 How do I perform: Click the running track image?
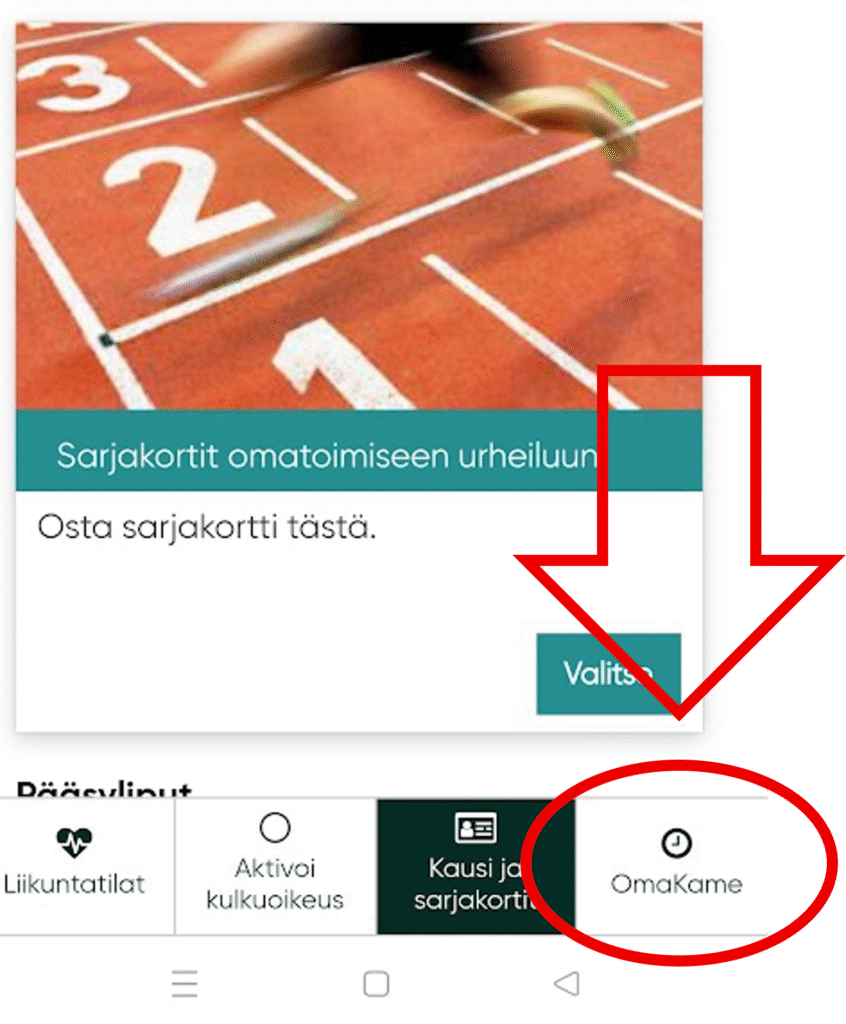[359, 216]
